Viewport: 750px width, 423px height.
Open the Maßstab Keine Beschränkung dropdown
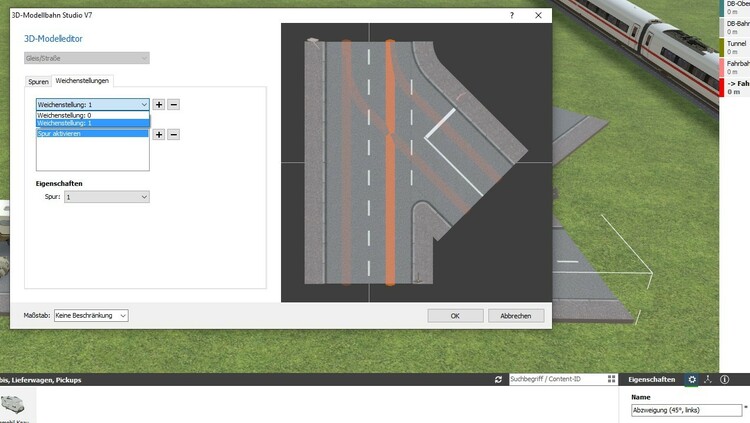[91, 315]
